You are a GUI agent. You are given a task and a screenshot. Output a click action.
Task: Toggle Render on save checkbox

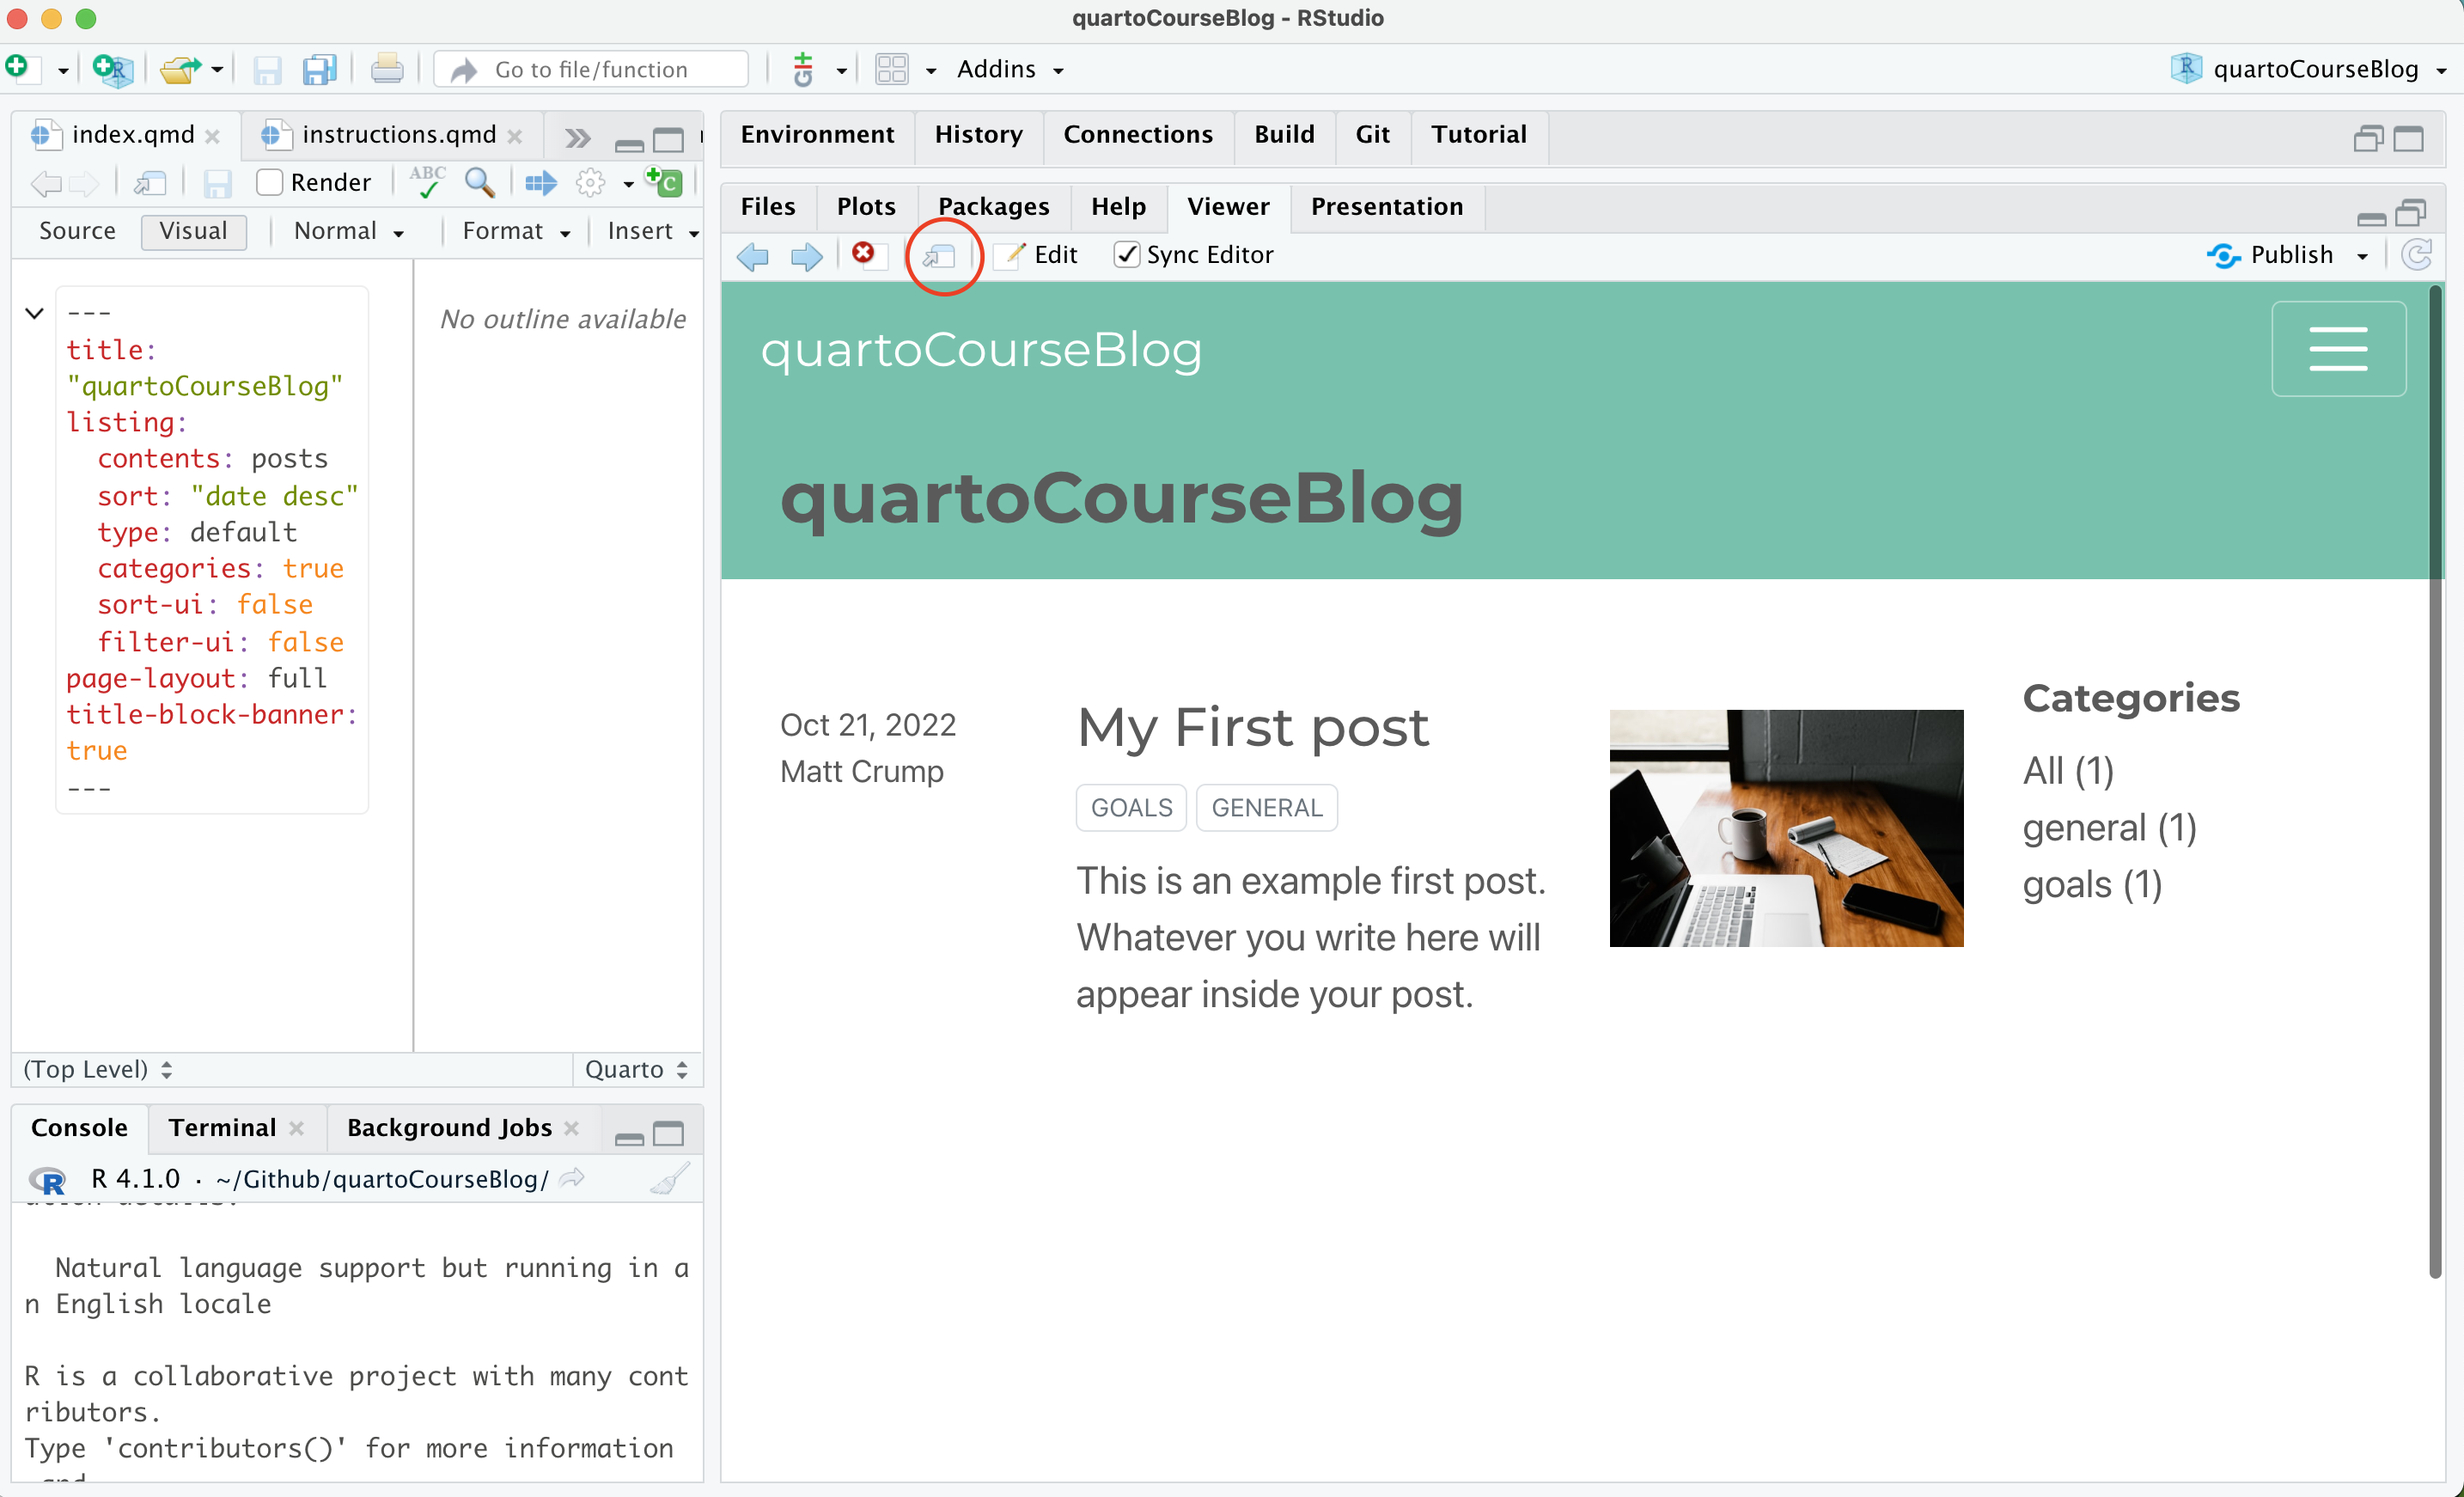[x=269, y=182]
